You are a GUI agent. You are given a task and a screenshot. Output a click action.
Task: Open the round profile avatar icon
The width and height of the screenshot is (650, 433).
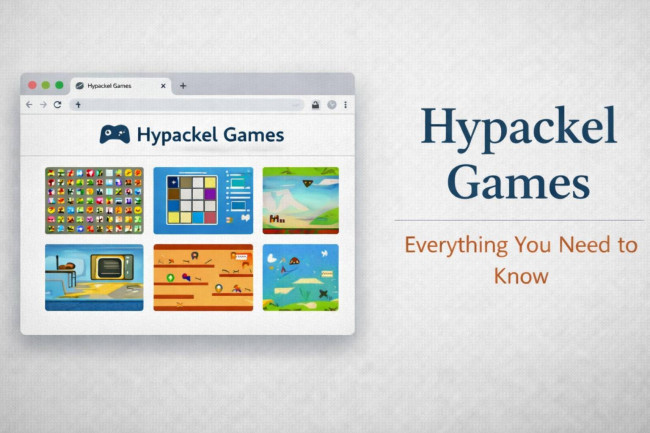tap(331, 104)
